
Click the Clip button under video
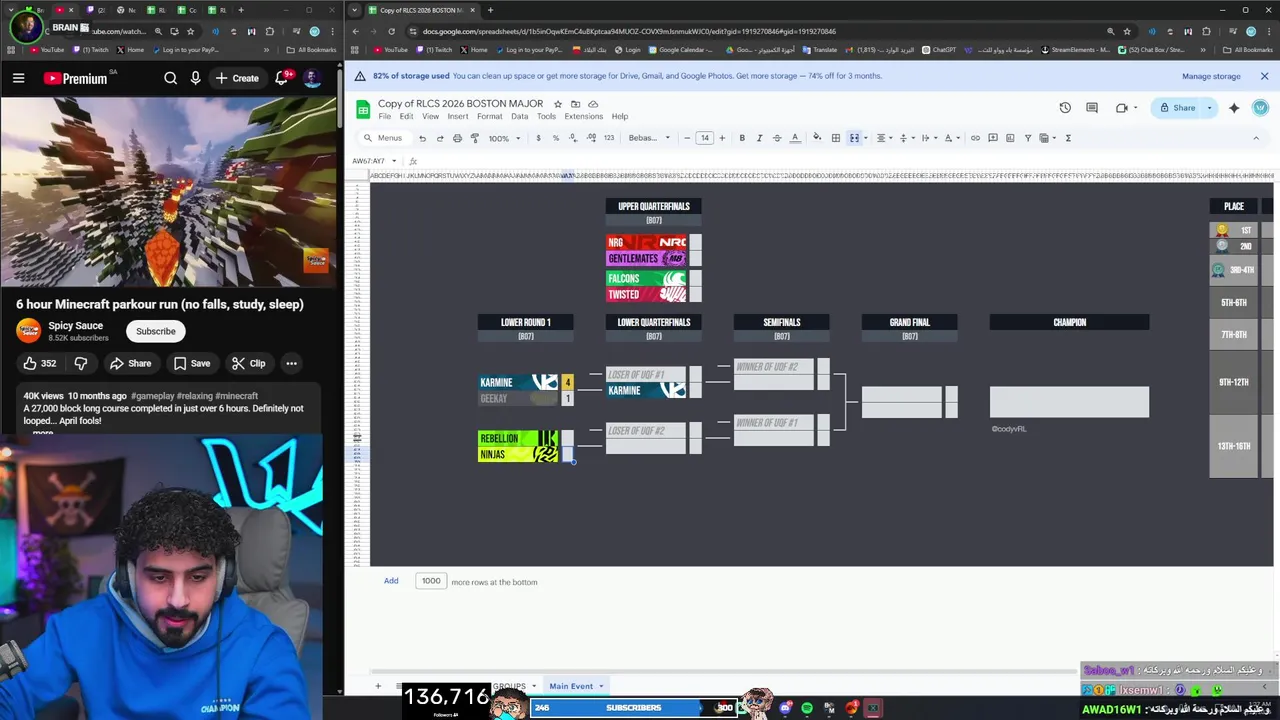coord(248,363)
